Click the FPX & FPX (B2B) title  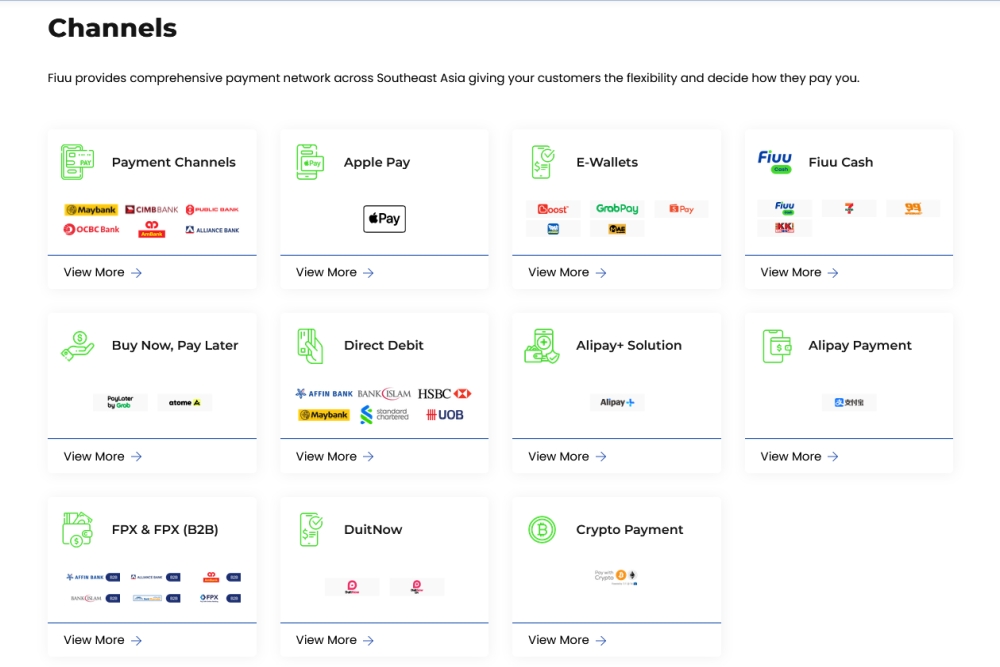coord(165,529)
